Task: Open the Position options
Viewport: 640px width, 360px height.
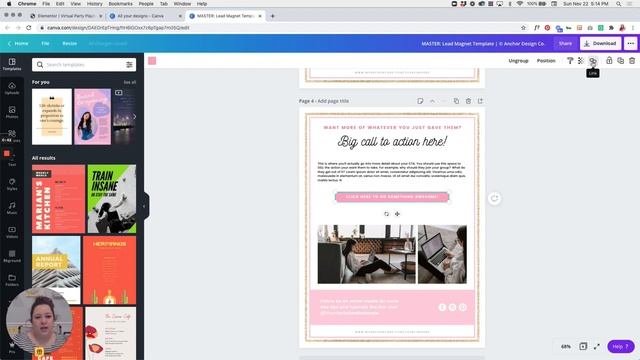Action: (546, 60)
